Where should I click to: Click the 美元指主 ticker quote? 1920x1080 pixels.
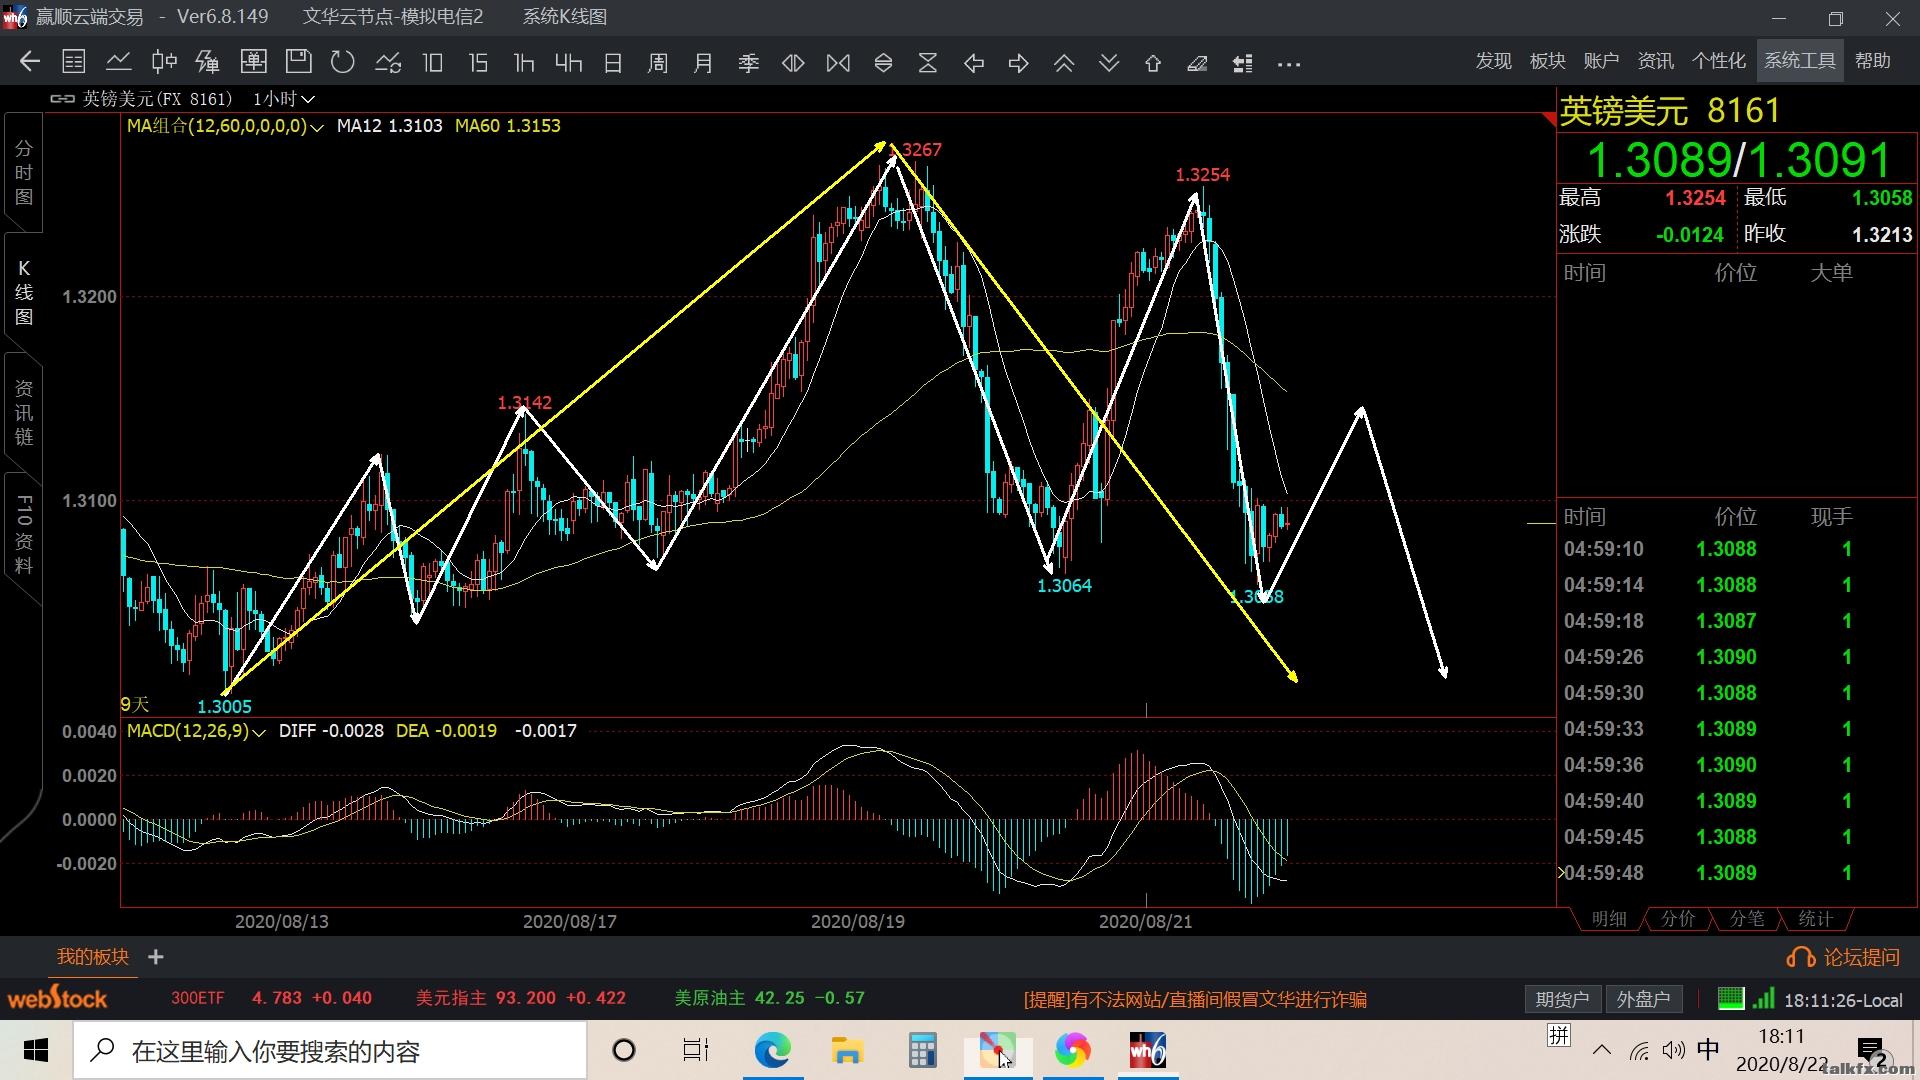[x=521, y=998]
